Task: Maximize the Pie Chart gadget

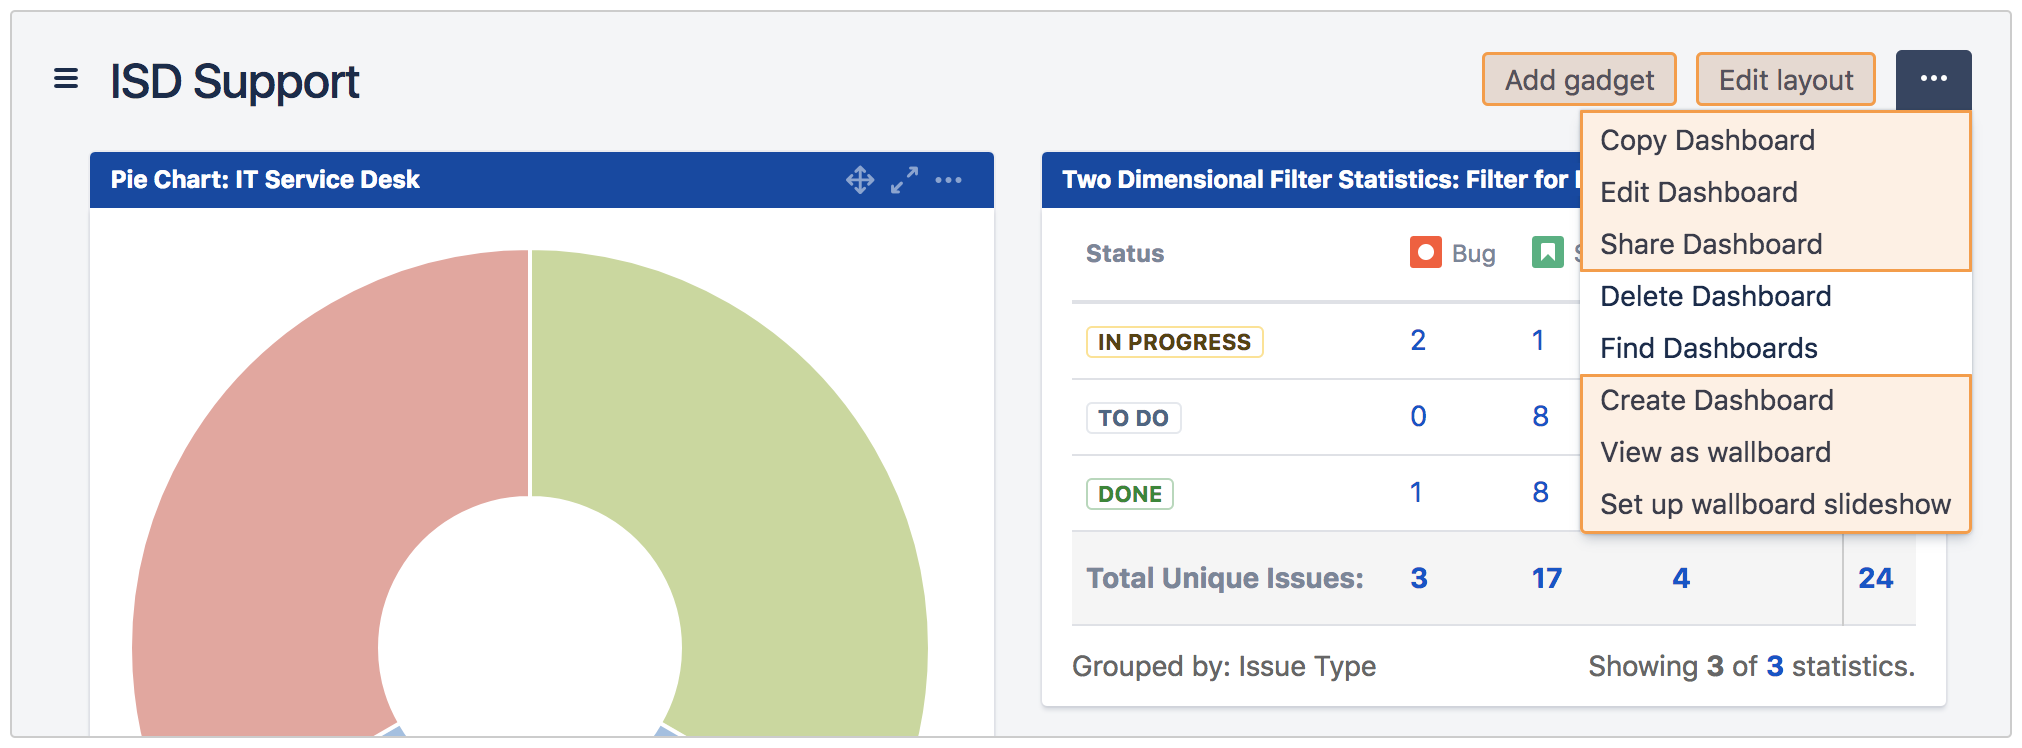Action: [904, 180]
